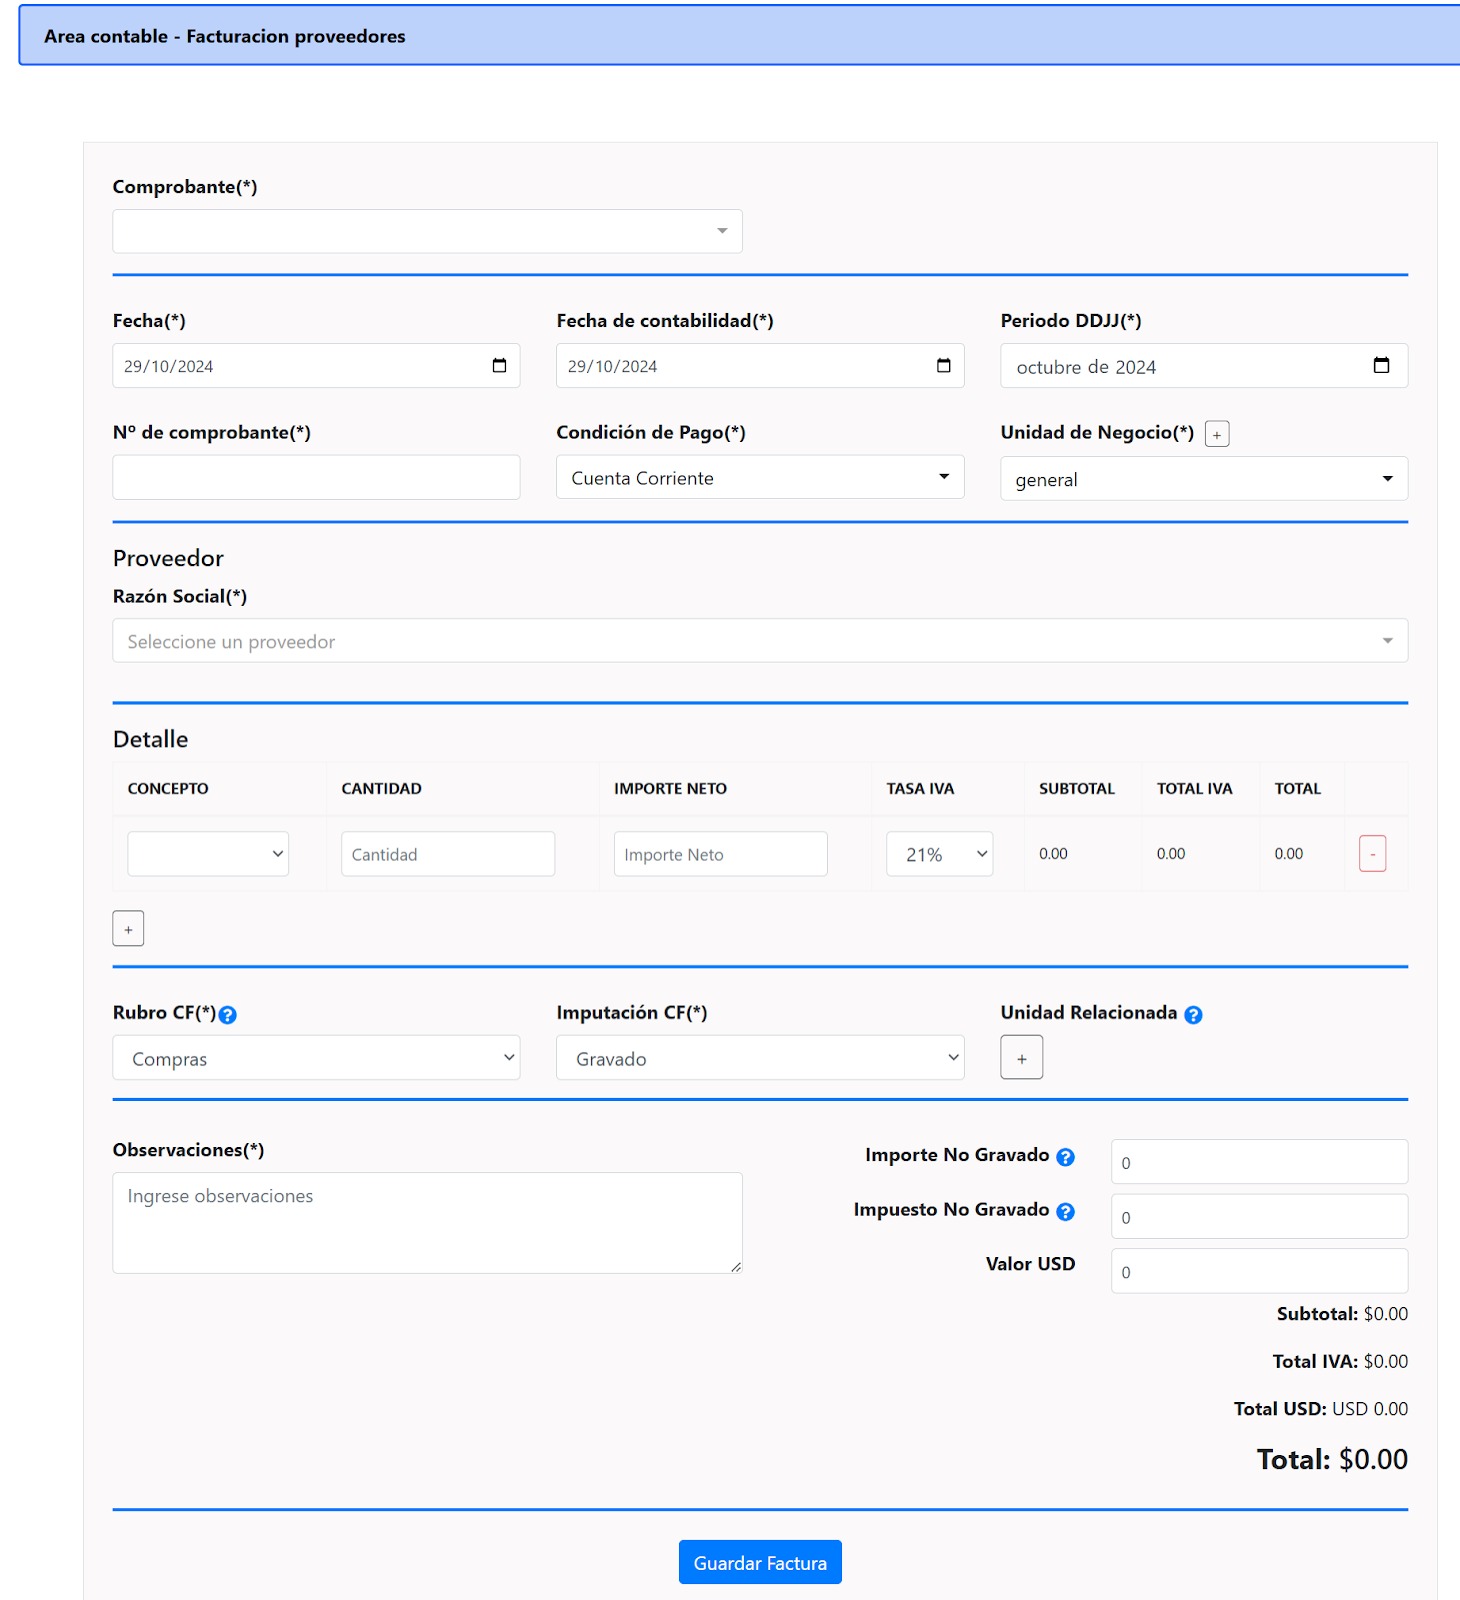Click the Impuesto No Gravado input
Image resolution: width=1460 pixels, height=1600 pixels.
click(1259, 1217)
